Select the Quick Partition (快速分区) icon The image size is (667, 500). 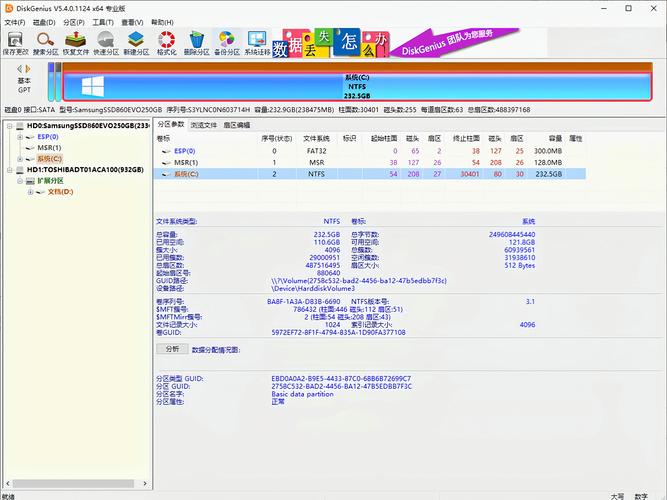click(106, 43)
